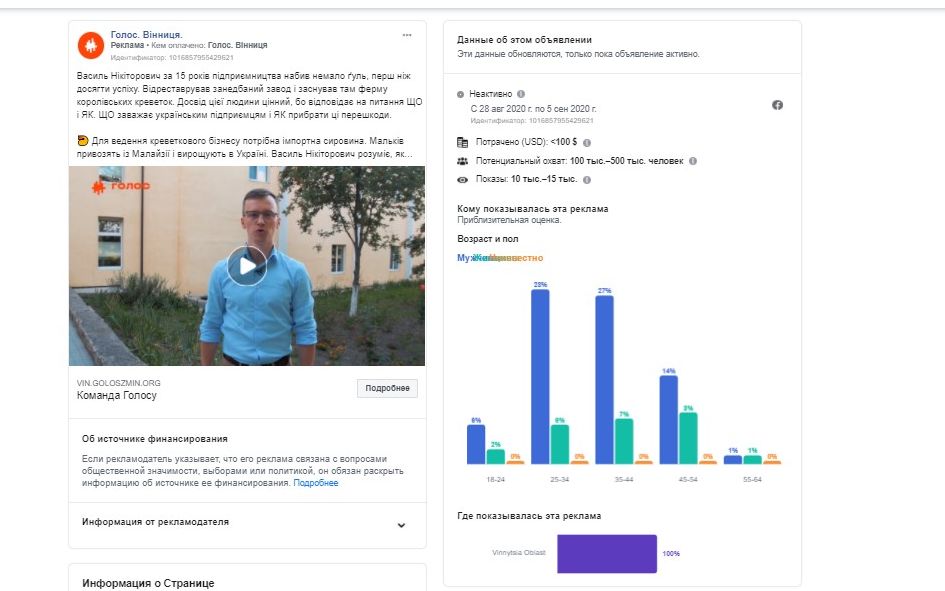945x591 pixels.
Task: Expand the Информация от рекламодателя section
Action: point(401,525)
